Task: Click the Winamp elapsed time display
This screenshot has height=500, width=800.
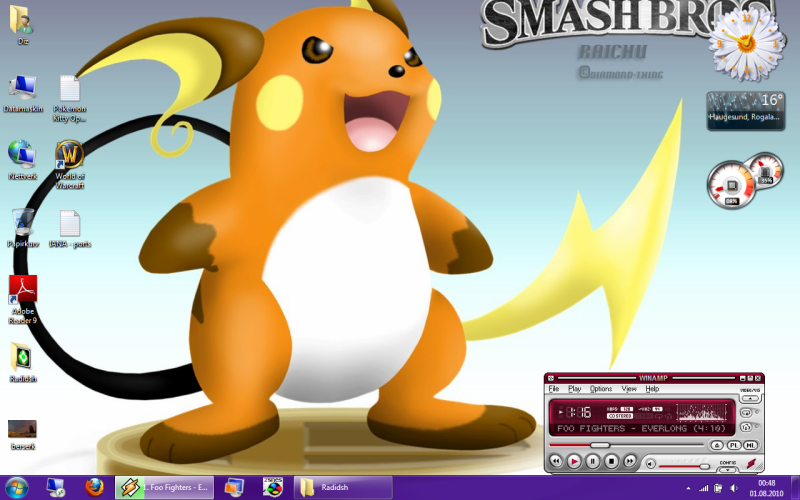Action: [579, 412]
